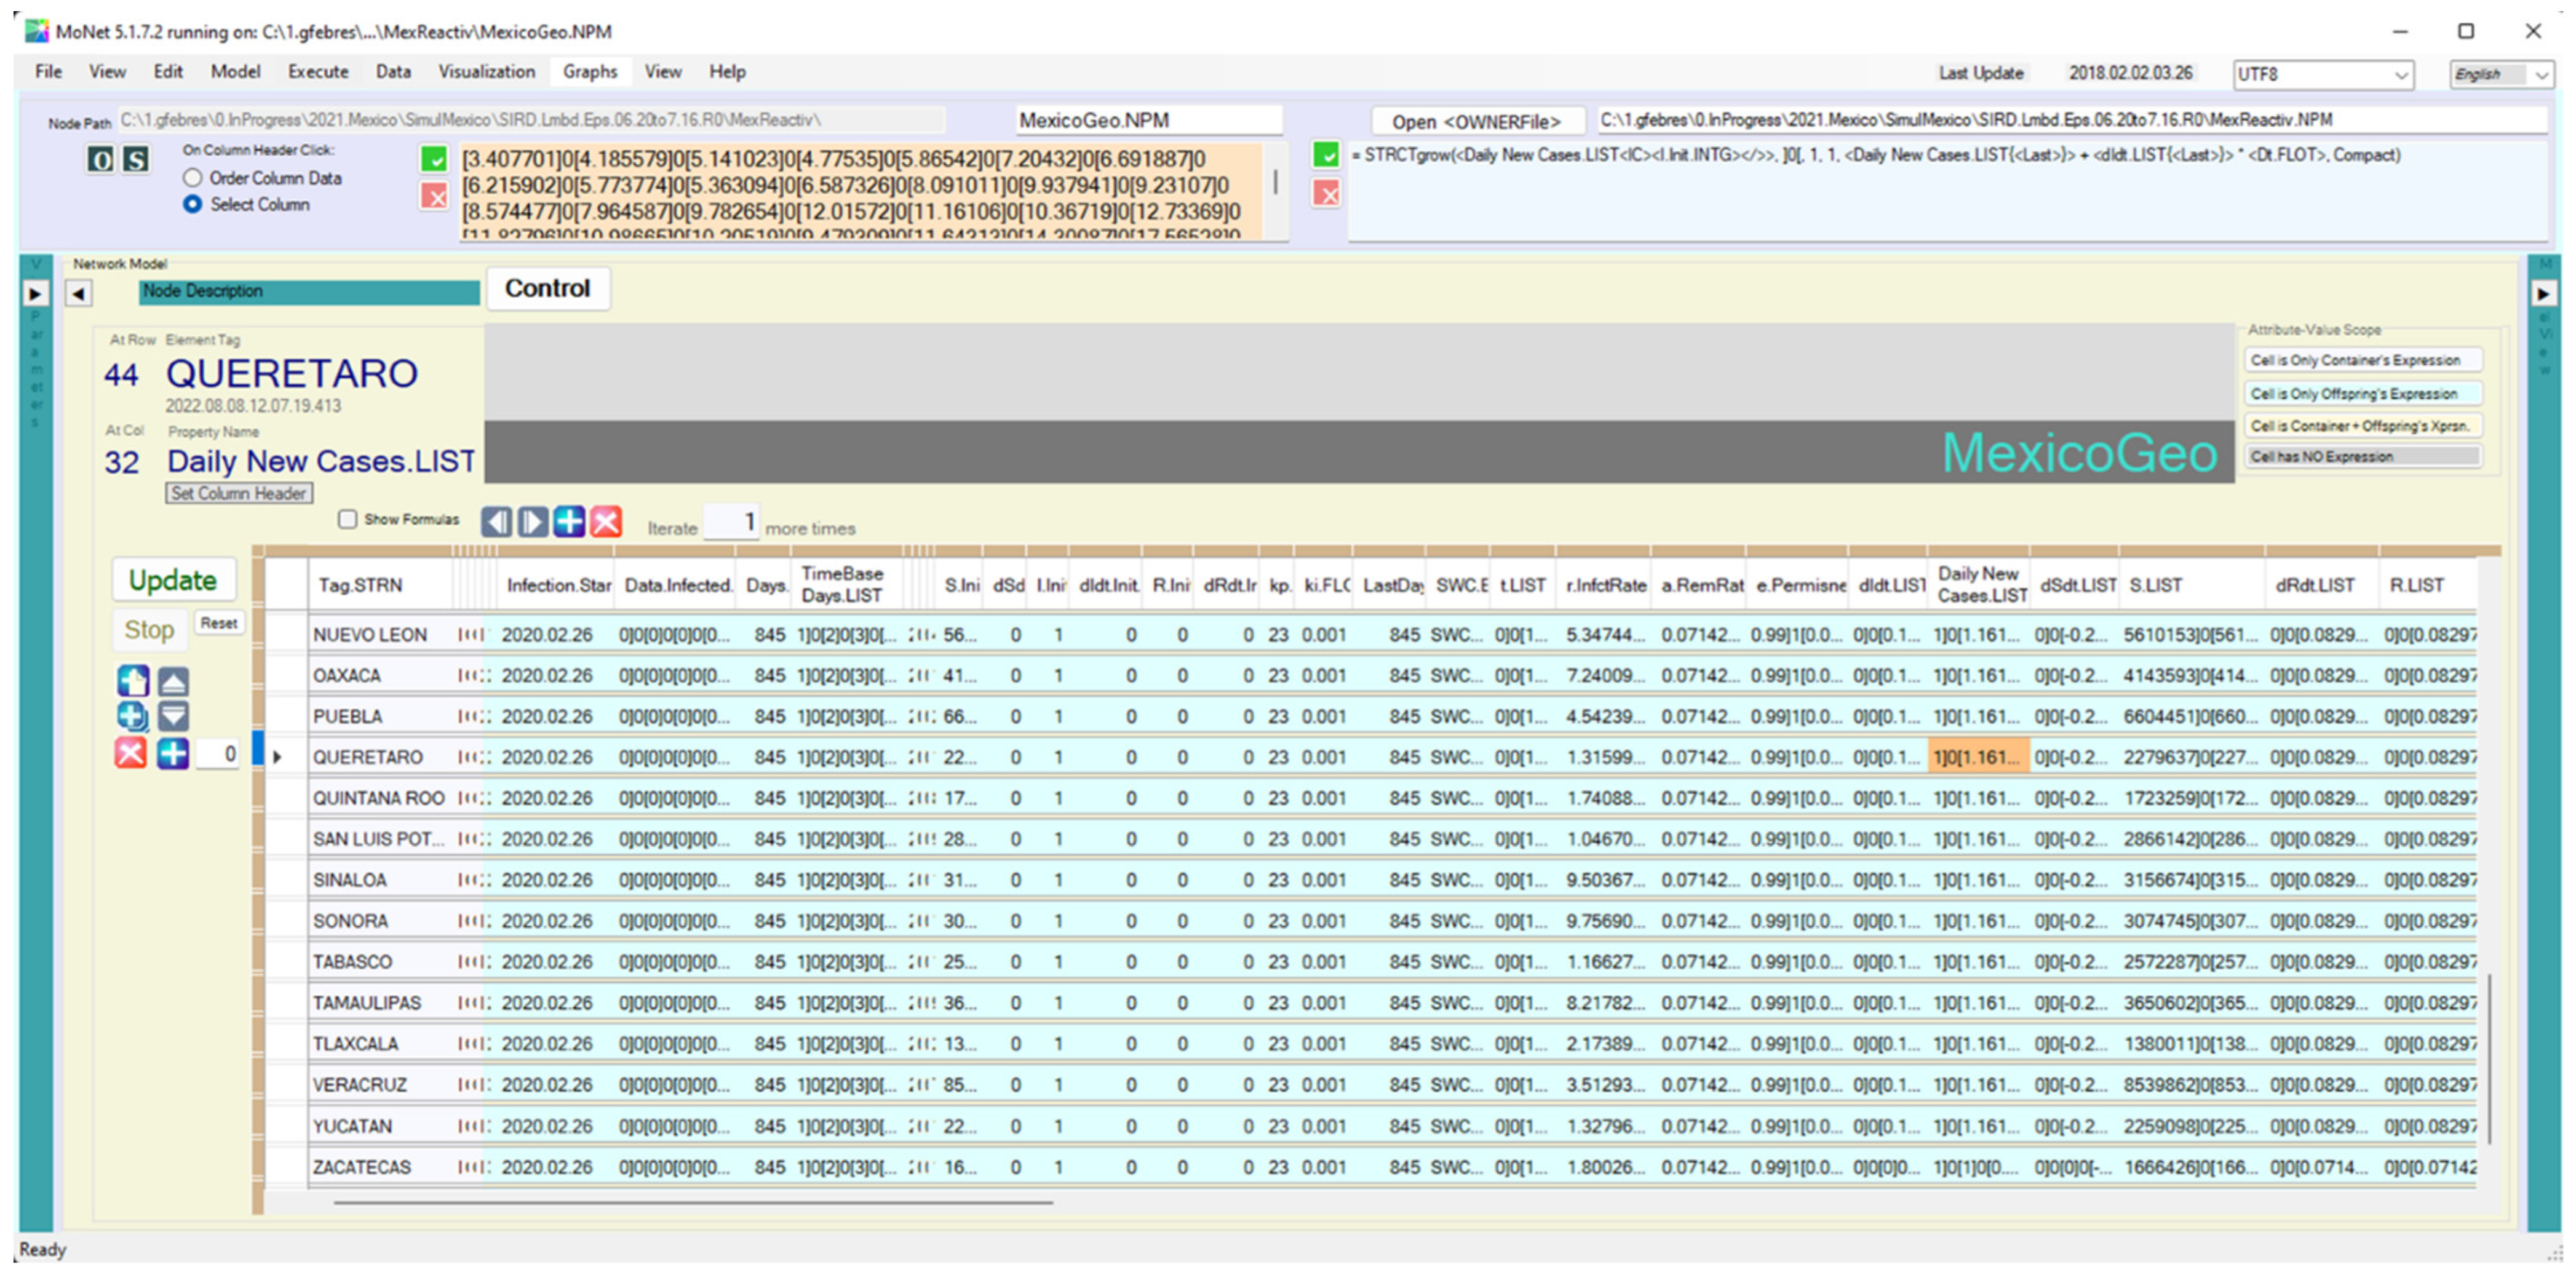Click the S icon button near Node Path

click(x=135, y=159)
